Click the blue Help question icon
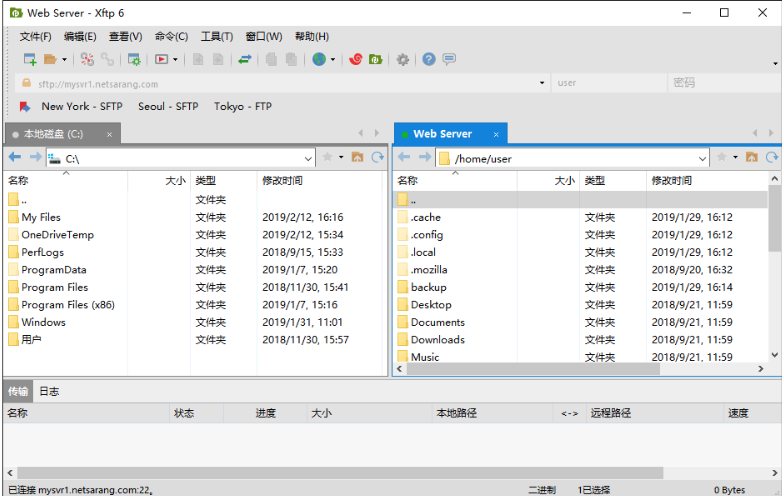 (x=429, y=59)
